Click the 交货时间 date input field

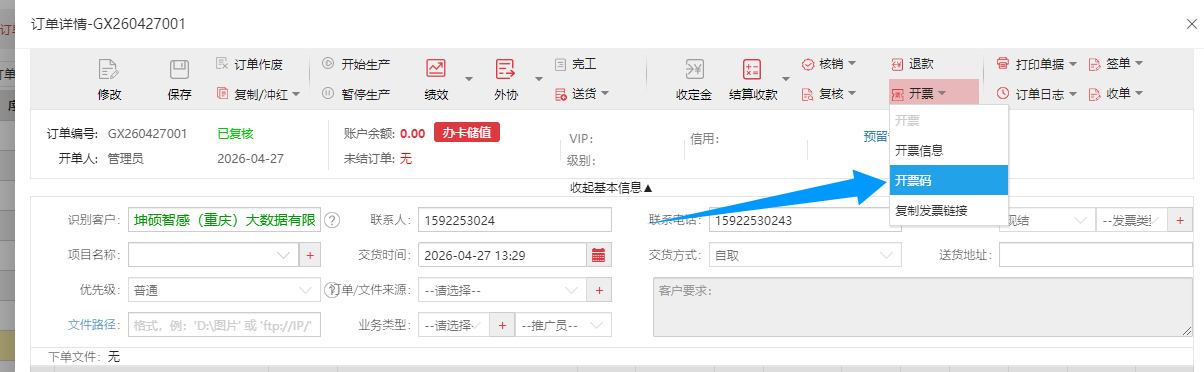click(502, 255)
